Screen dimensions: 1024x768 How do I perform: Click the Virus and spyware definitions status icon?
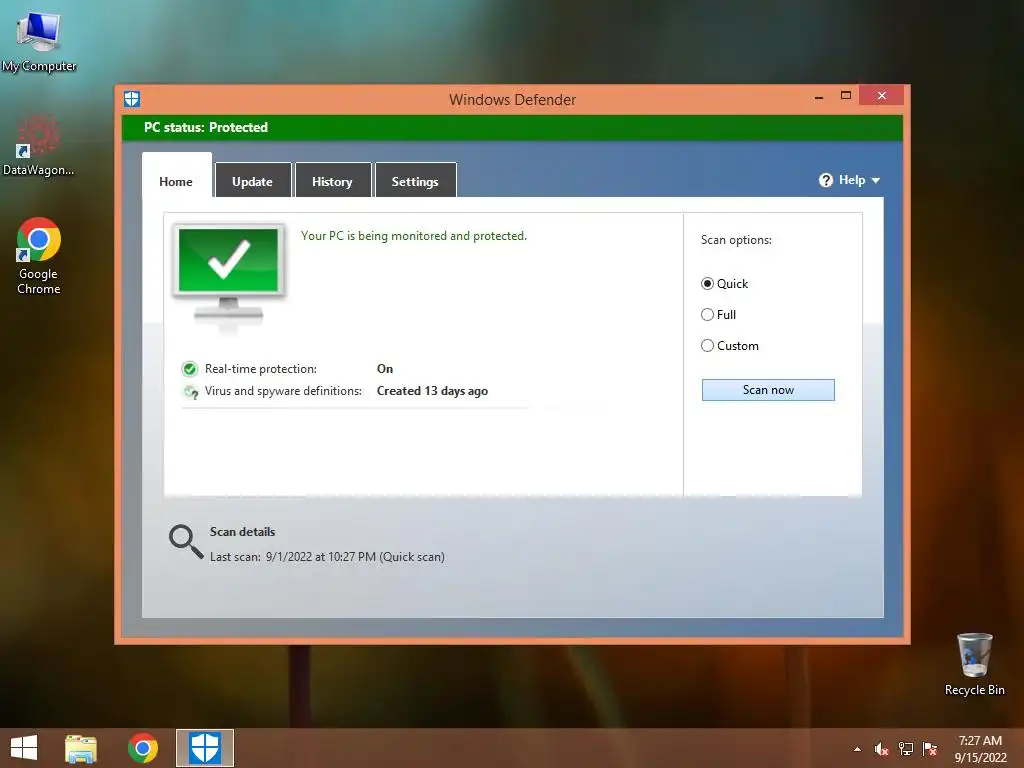[x=191, y=392]
